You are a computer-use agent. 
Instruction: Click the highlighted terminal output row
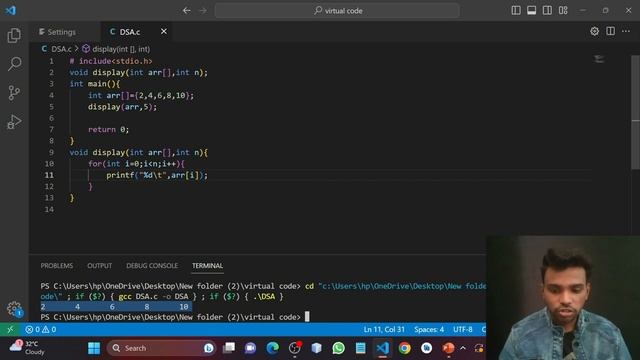click(116, 307)
